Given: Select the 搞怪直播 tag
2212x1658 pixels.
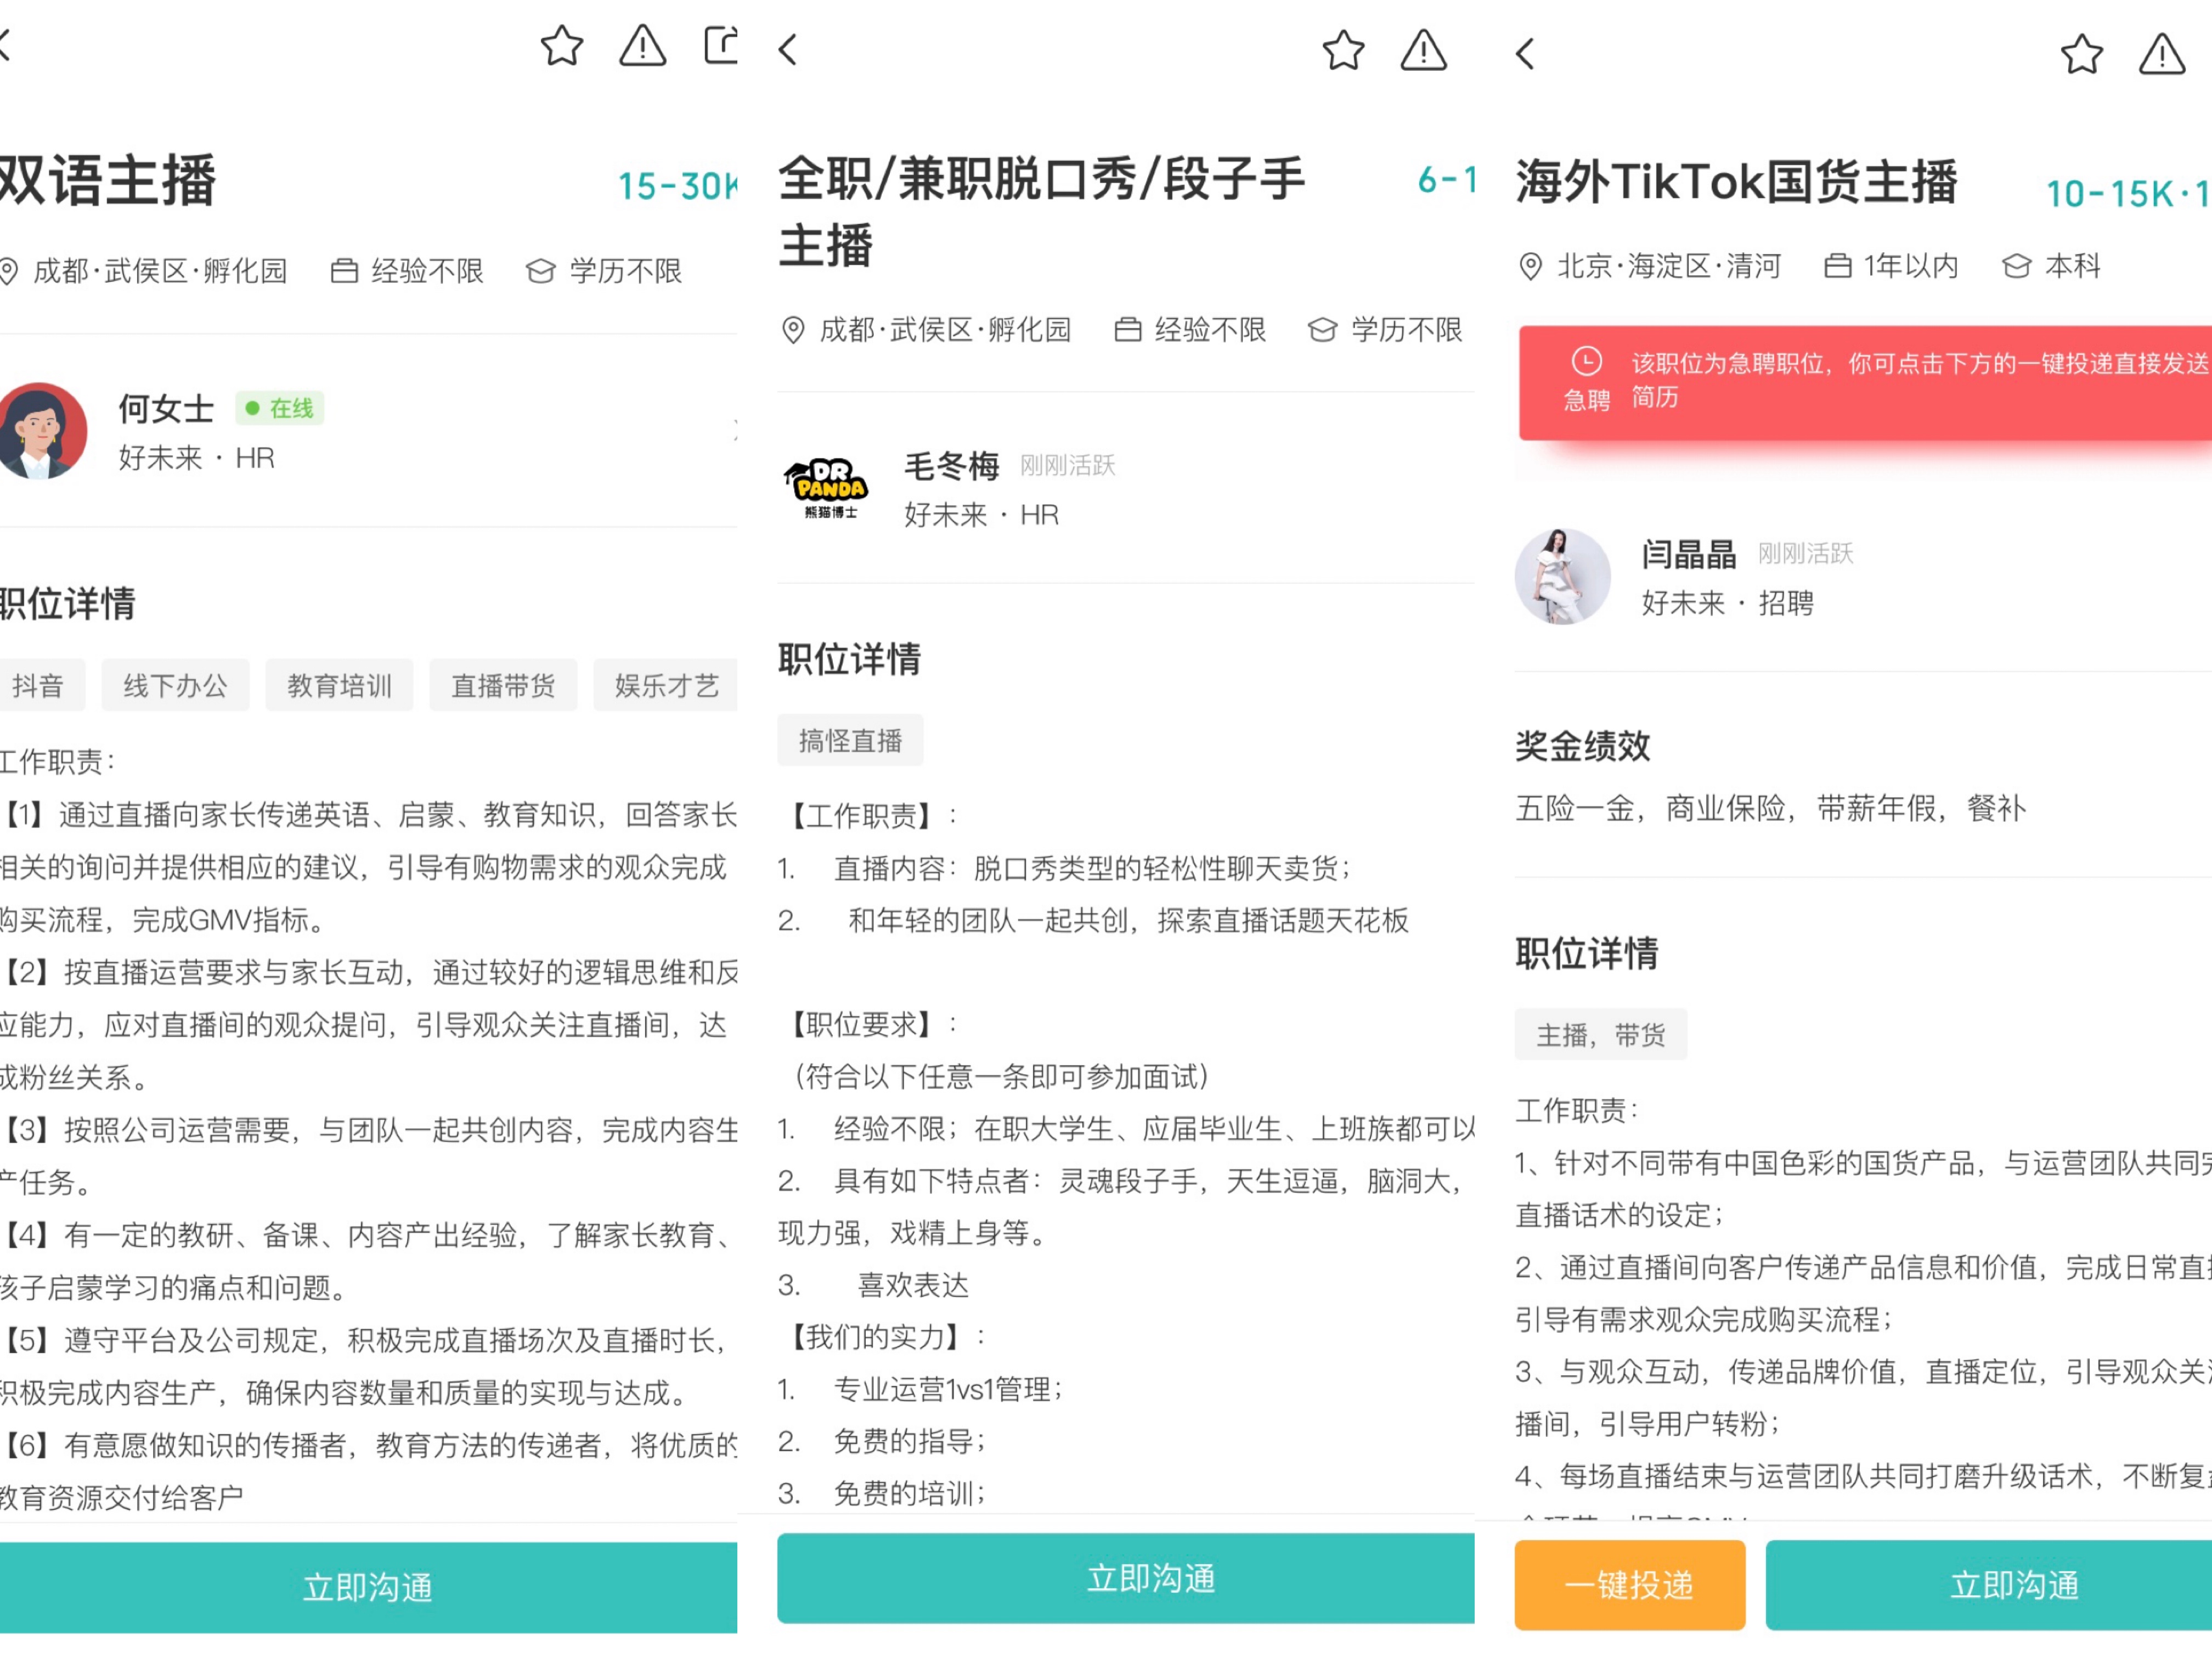Looking at the screenshot, I should coord(850,741).
